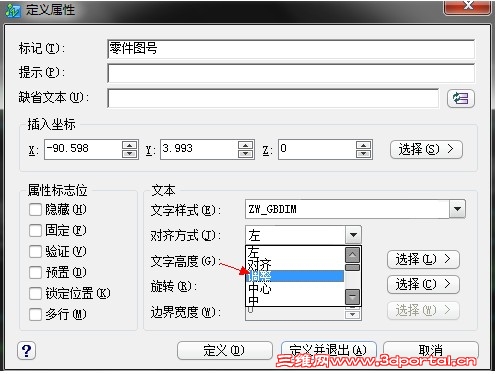Viewport: 496px width, 374px height.
Task: Click the insert field icon beside default text
Action: coord(461,99)
